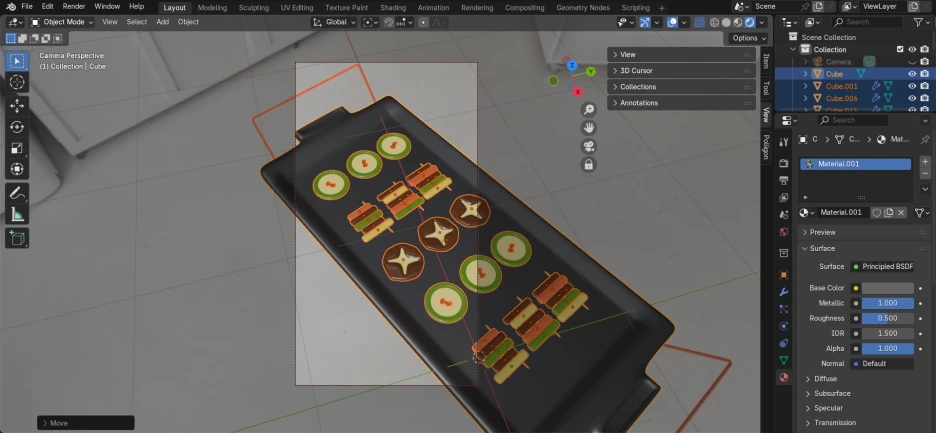Viewport: 936px width, 433px height.
Task: Switch to the Modeling workspace tab
Action: (x=212, y=8)
